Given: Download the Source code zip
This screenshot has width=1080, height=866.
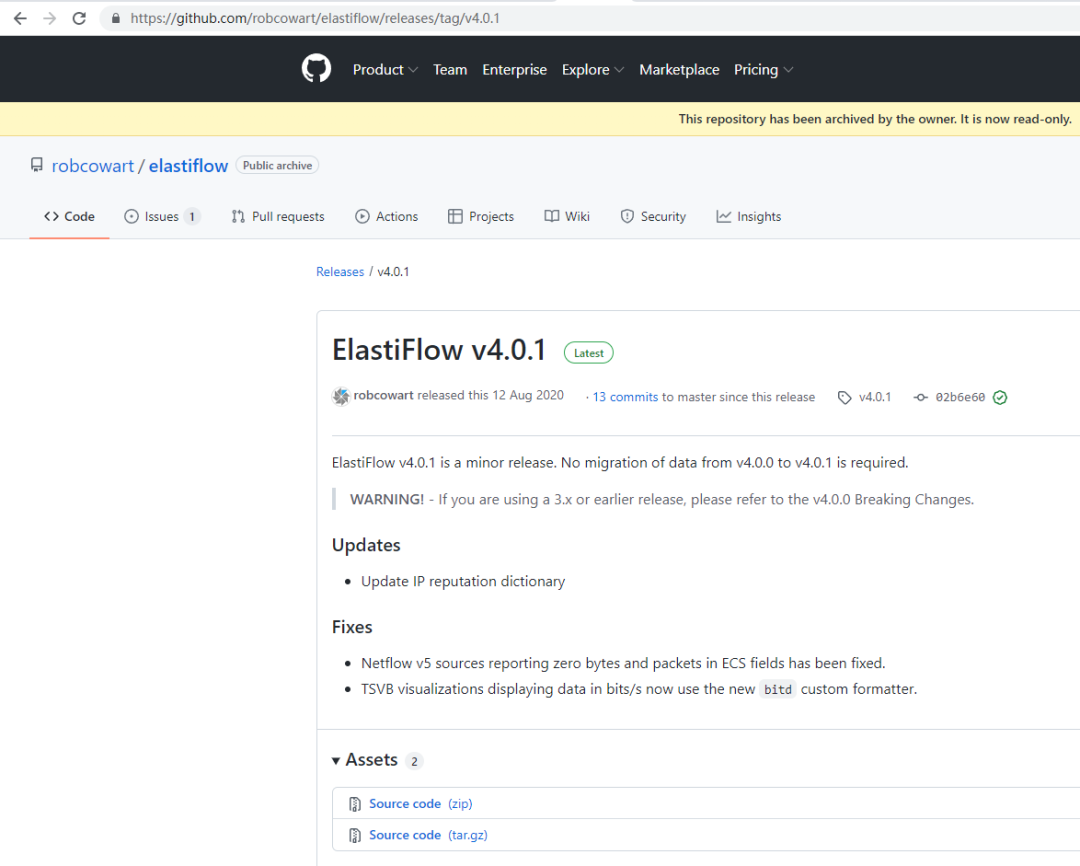Looking at the screenshot, I should (405, 803).
